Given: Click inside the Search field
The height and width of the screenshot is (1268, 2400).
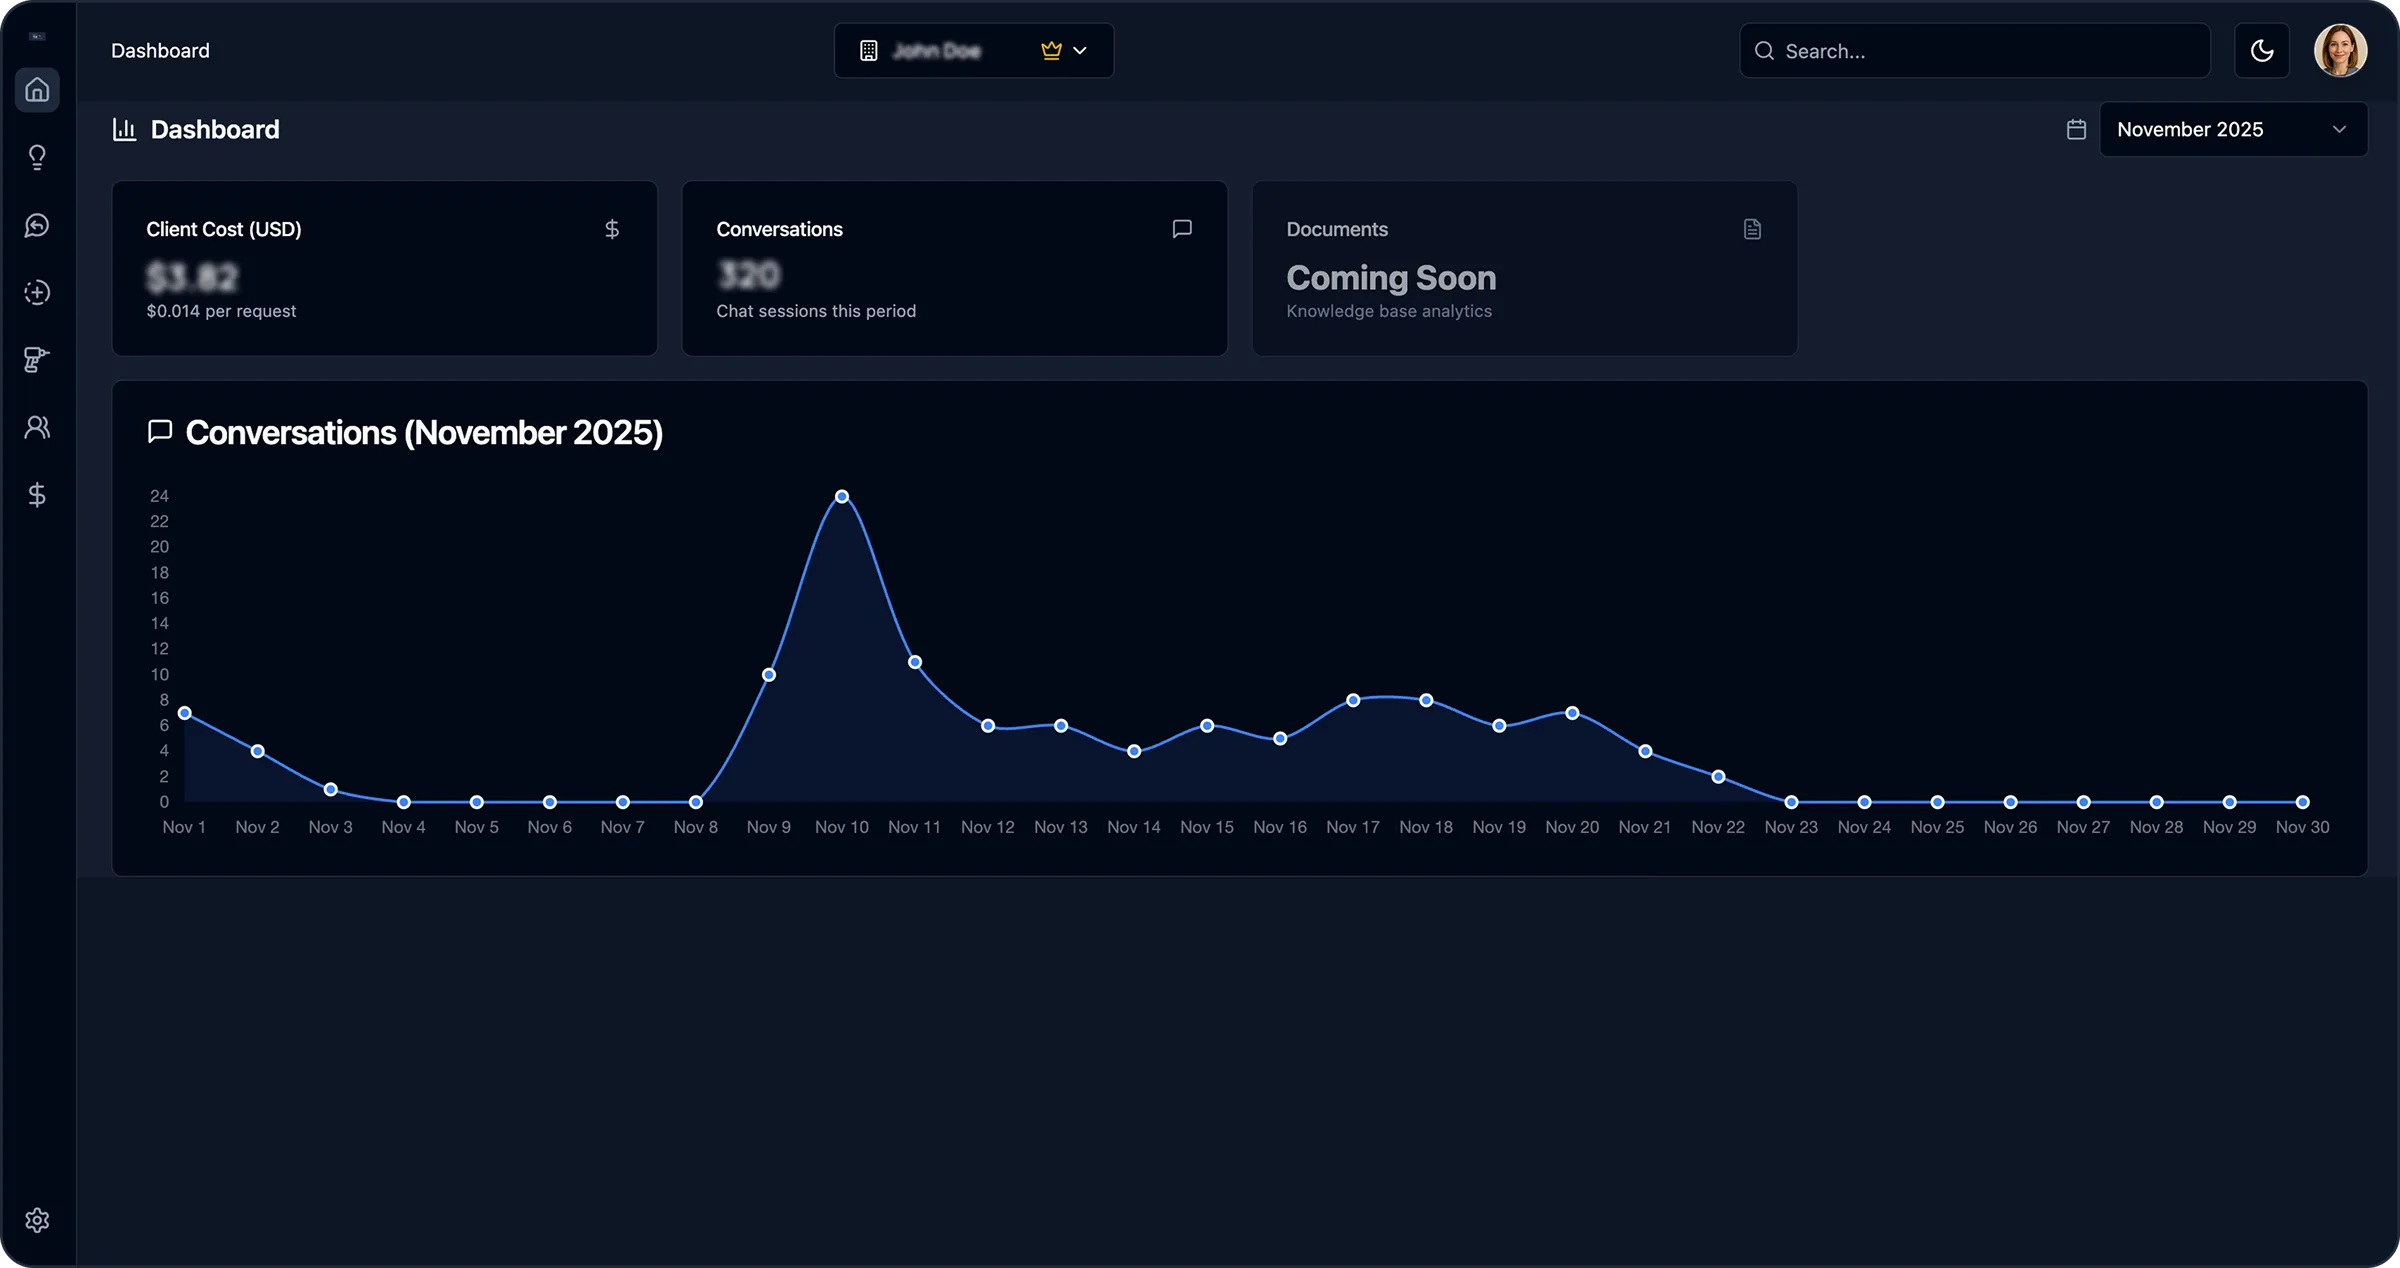Looking at the screenshot, I should click(x=1973, y=50).
